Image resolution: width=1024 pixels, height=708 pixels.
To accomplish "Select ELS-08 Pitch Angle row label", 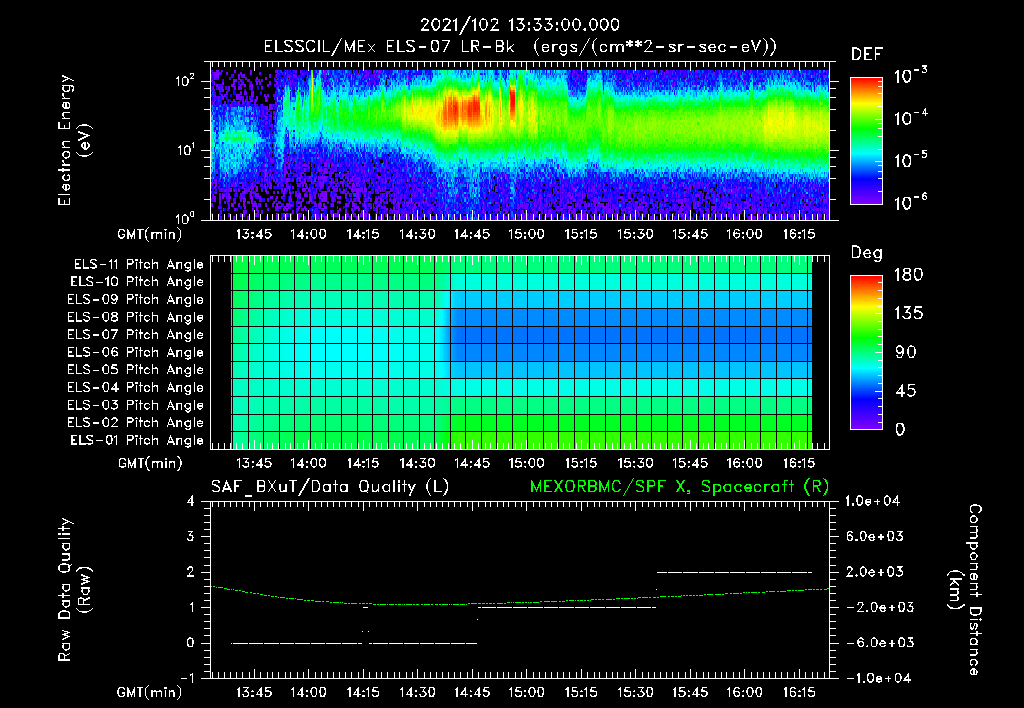I will (x=135, y=317).
